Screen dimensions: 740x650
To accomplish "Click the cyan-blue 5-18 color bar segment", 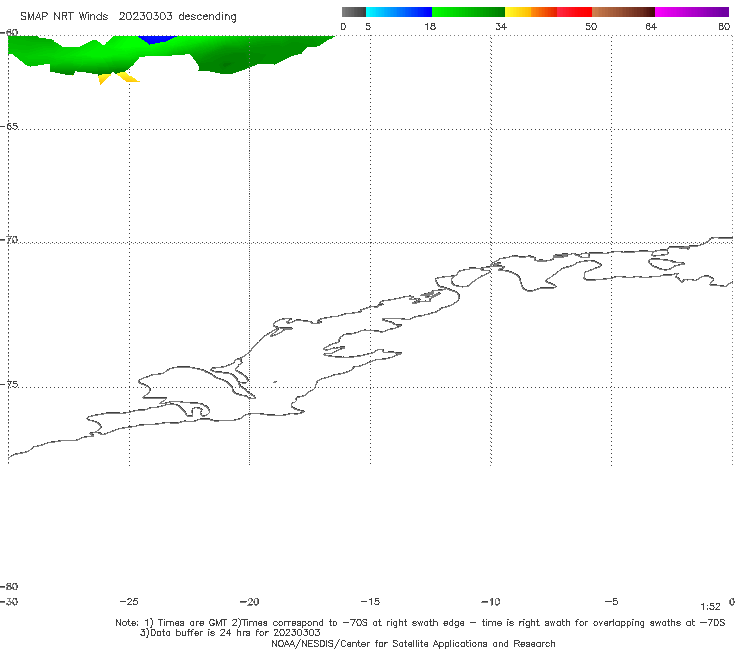I will (x=399, y=12).
